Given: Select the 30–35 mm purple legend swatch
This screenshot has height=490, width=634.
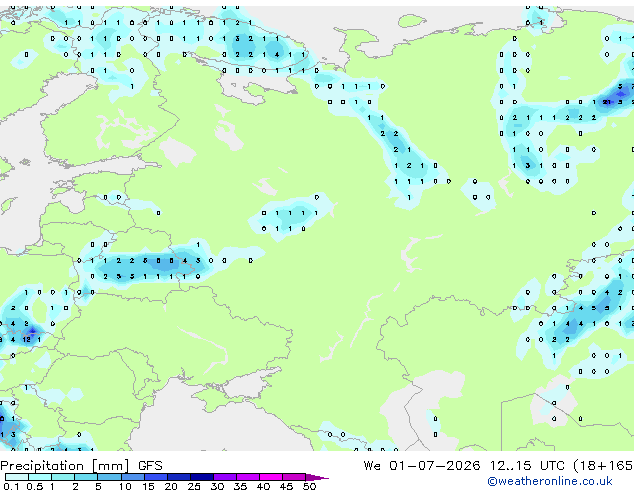Looking at the screenshot, I should click(x=225, y=477).
